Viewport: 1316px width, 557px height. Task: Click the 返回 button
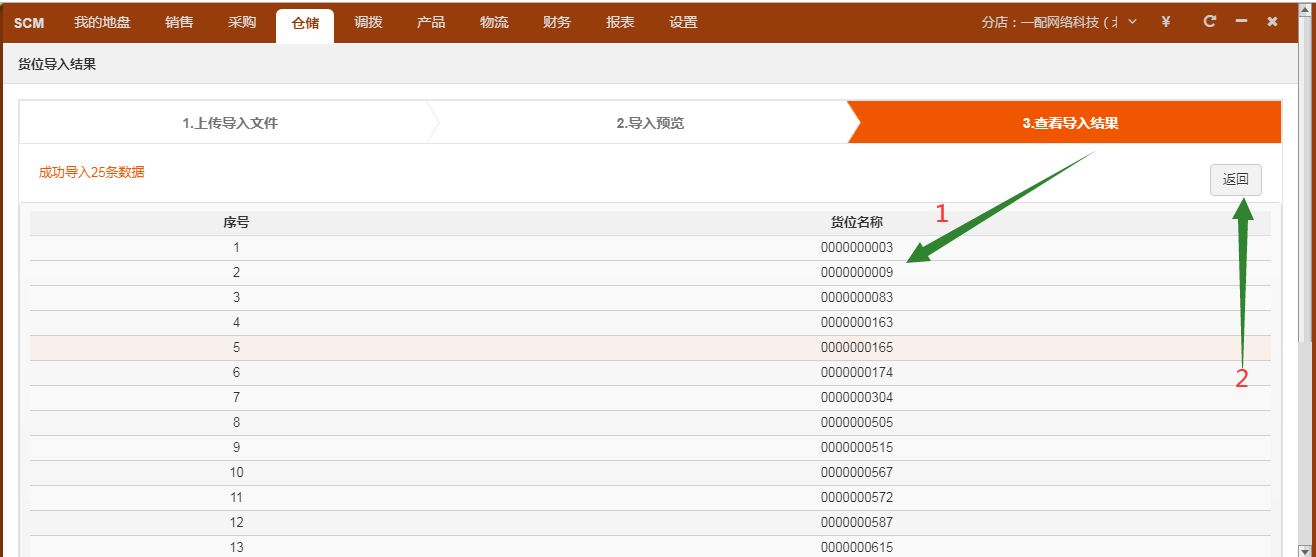pyautogui.click(x=1235, y=180)
